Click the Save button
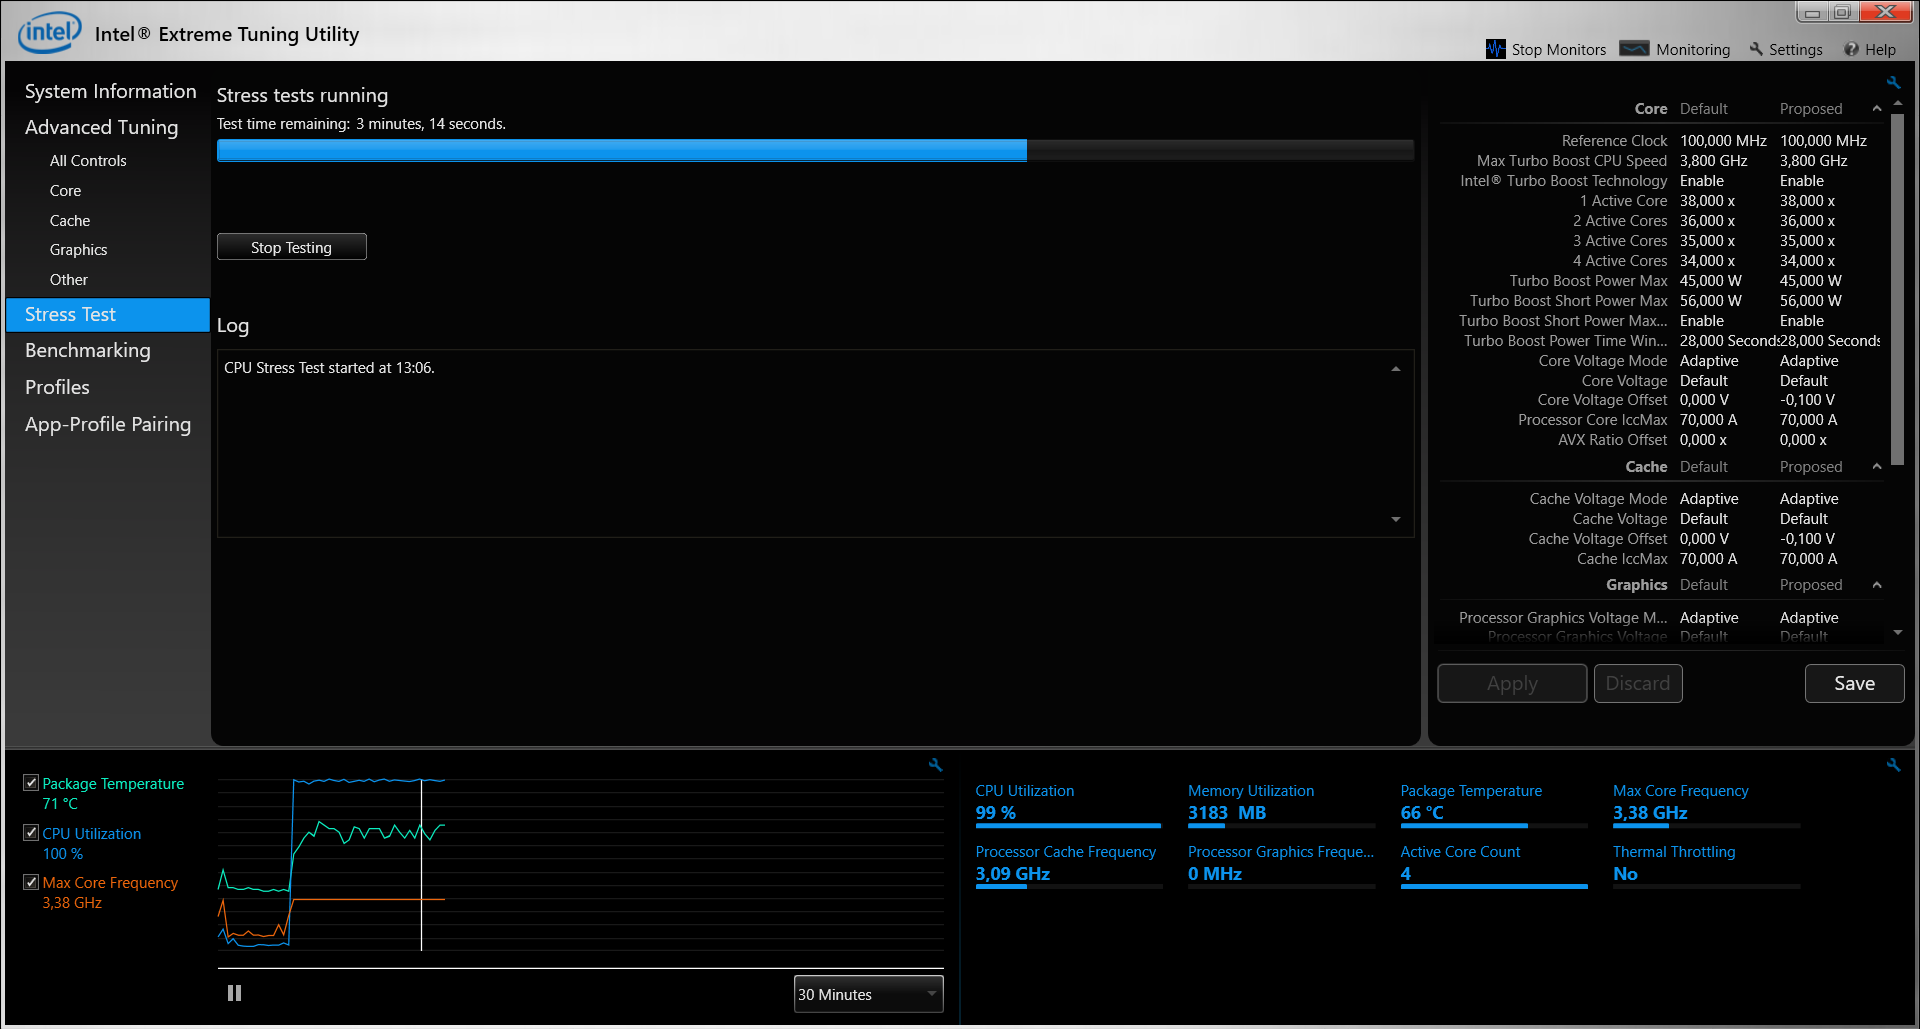The image size is (1920, 1029). point(1854,683)
